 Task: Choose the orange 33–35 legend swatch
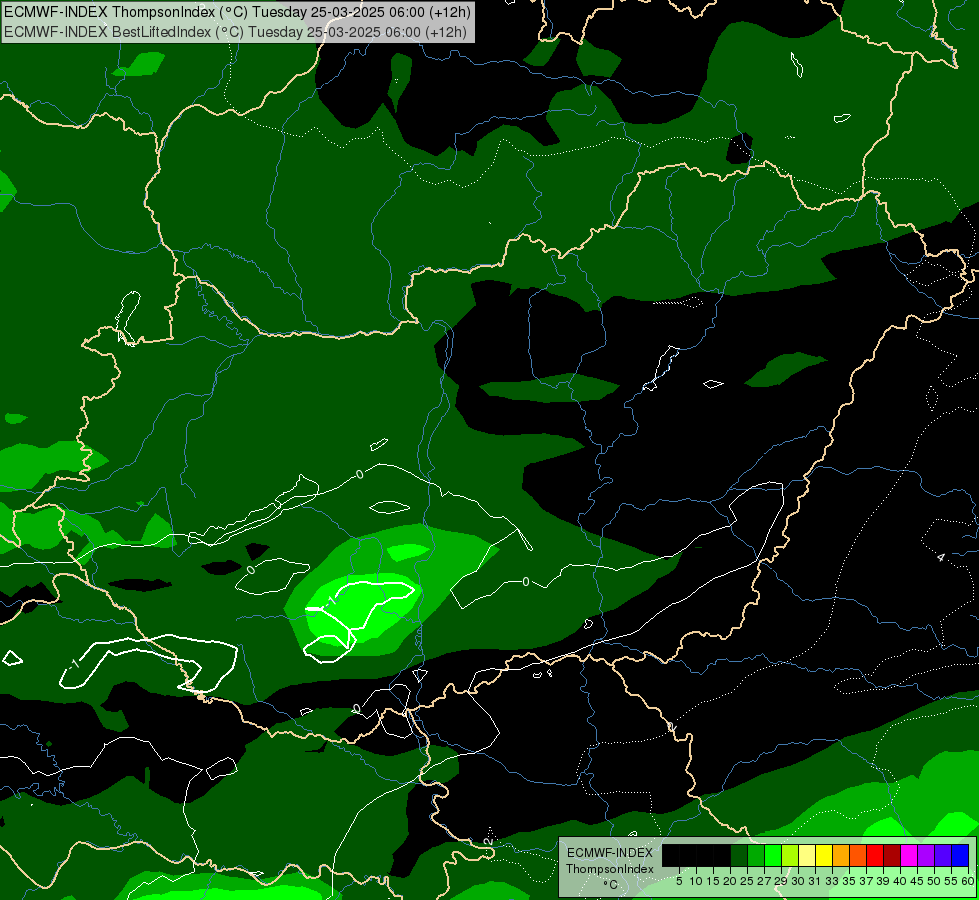(x=841, y=855)
